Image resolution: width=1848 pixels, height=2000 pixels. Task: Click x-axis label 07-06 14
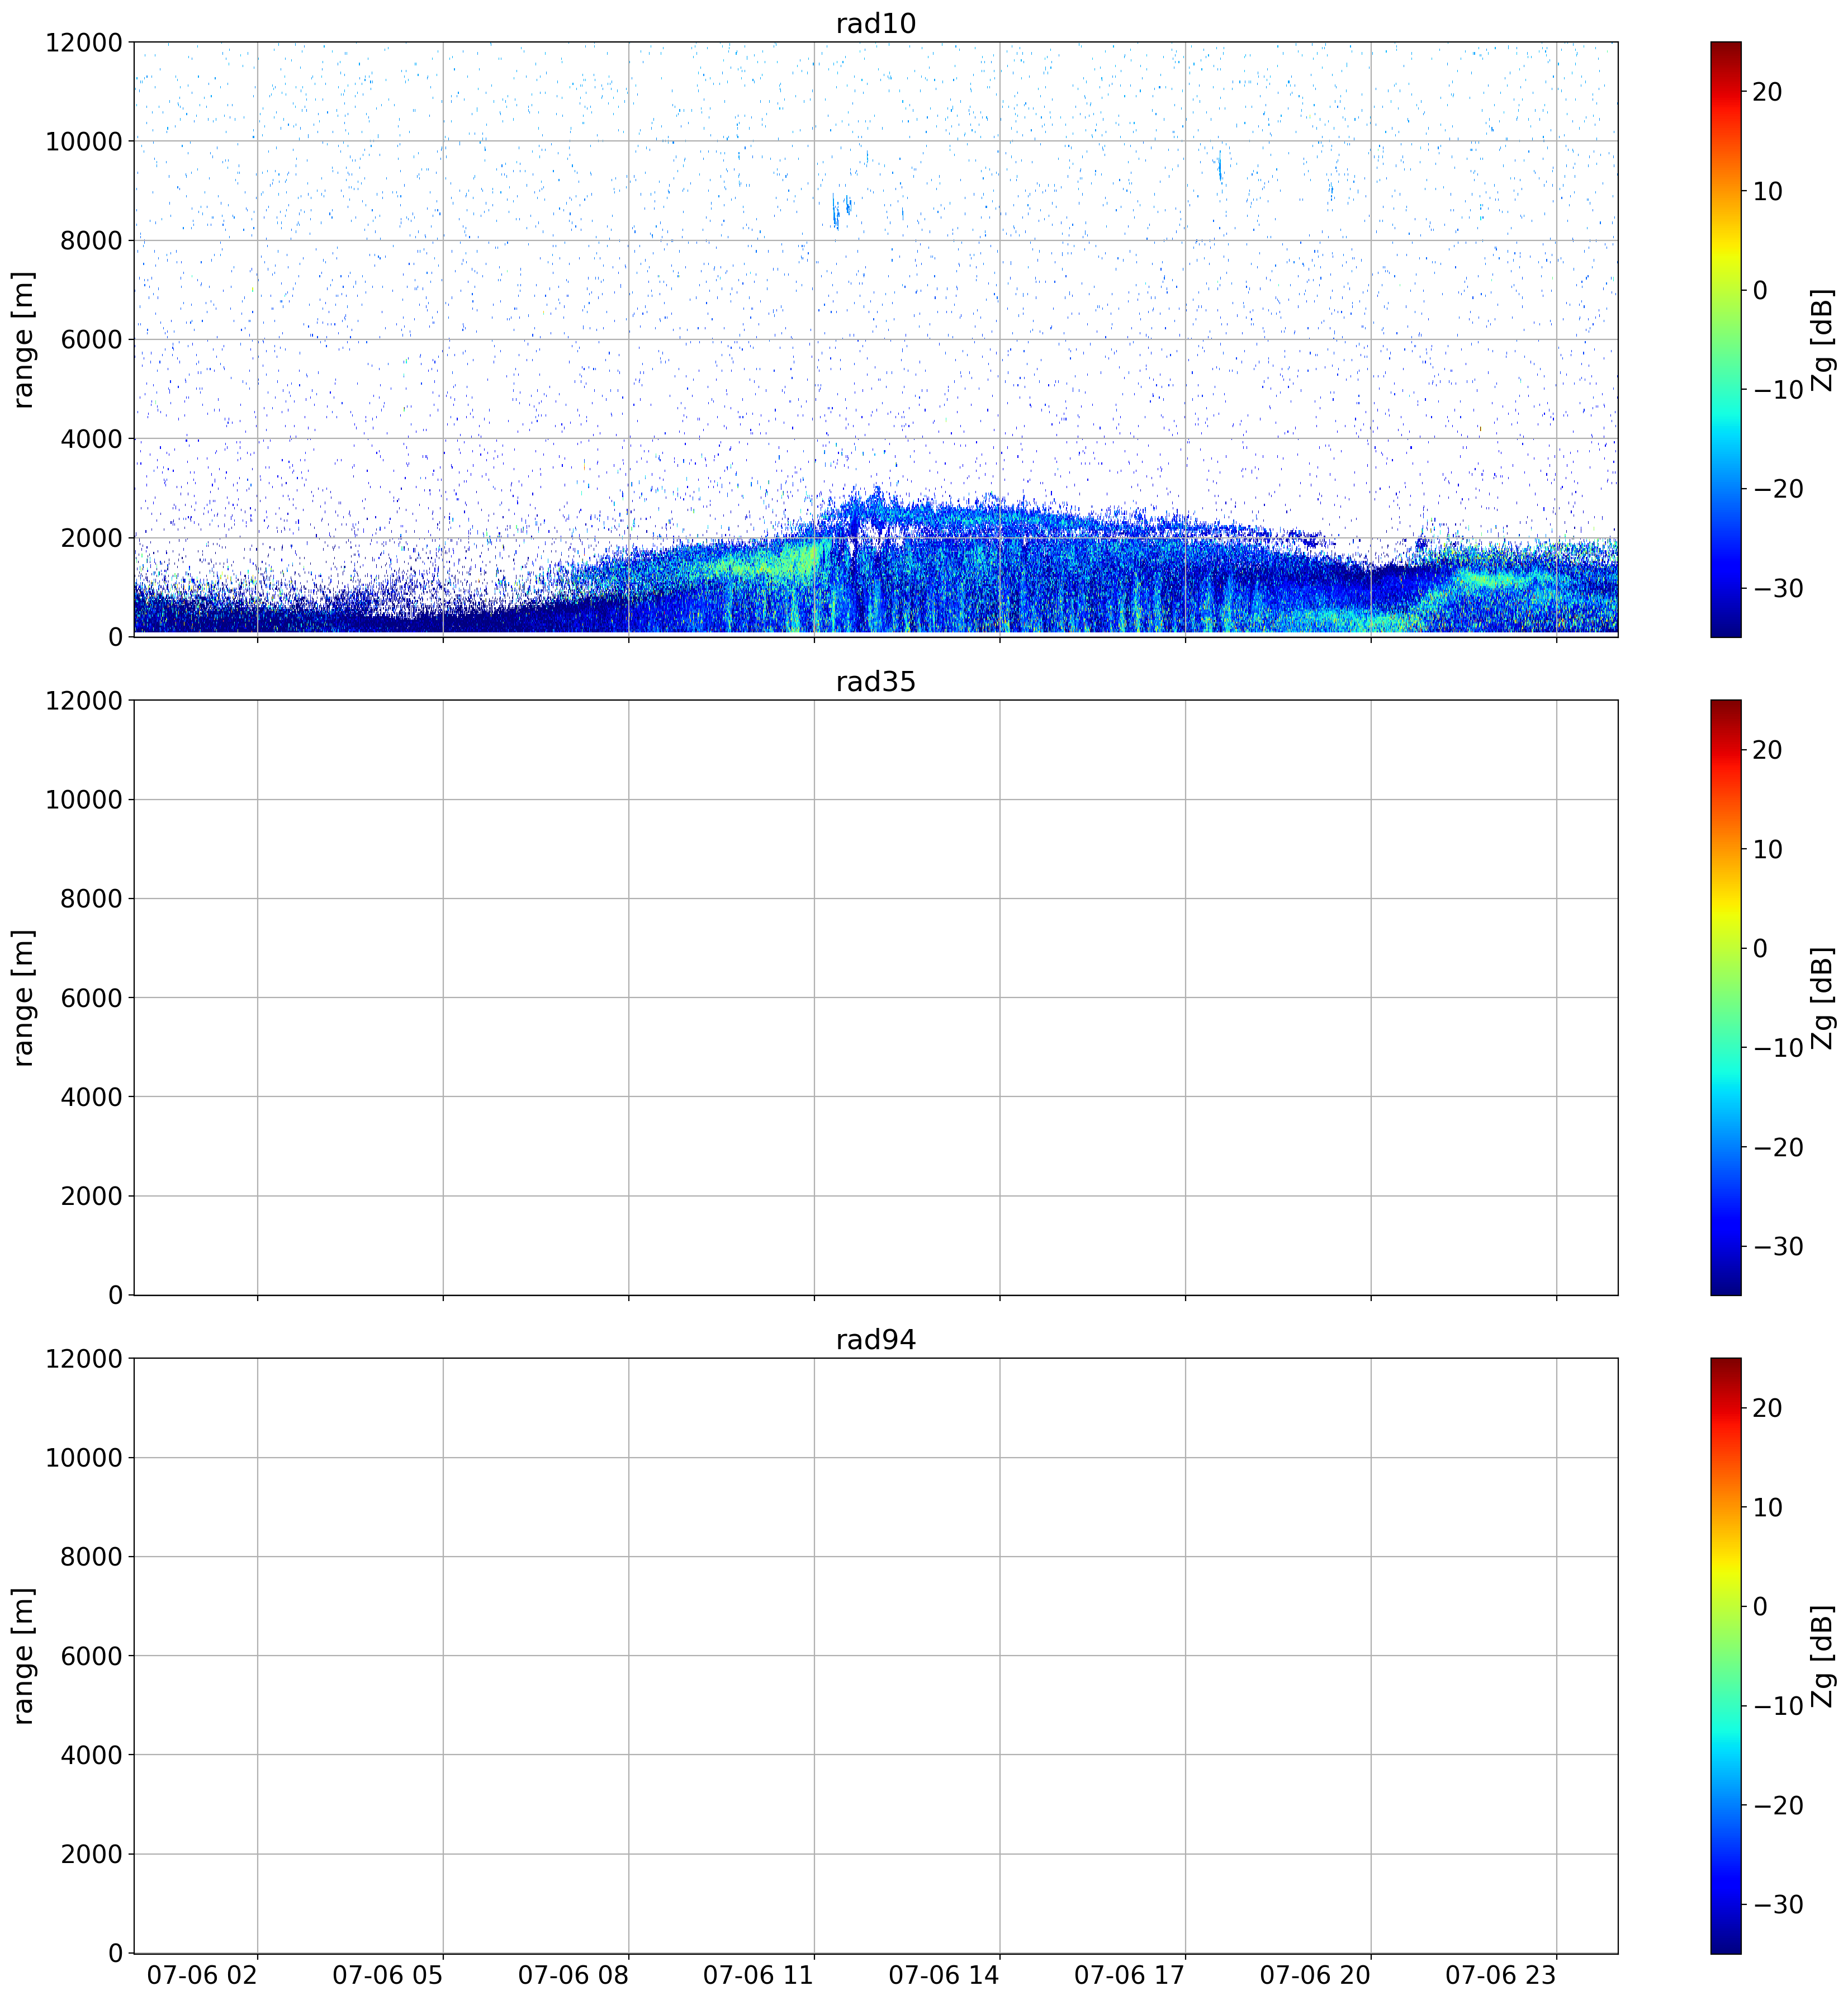pyautogui.click(x=944, y=1975)
